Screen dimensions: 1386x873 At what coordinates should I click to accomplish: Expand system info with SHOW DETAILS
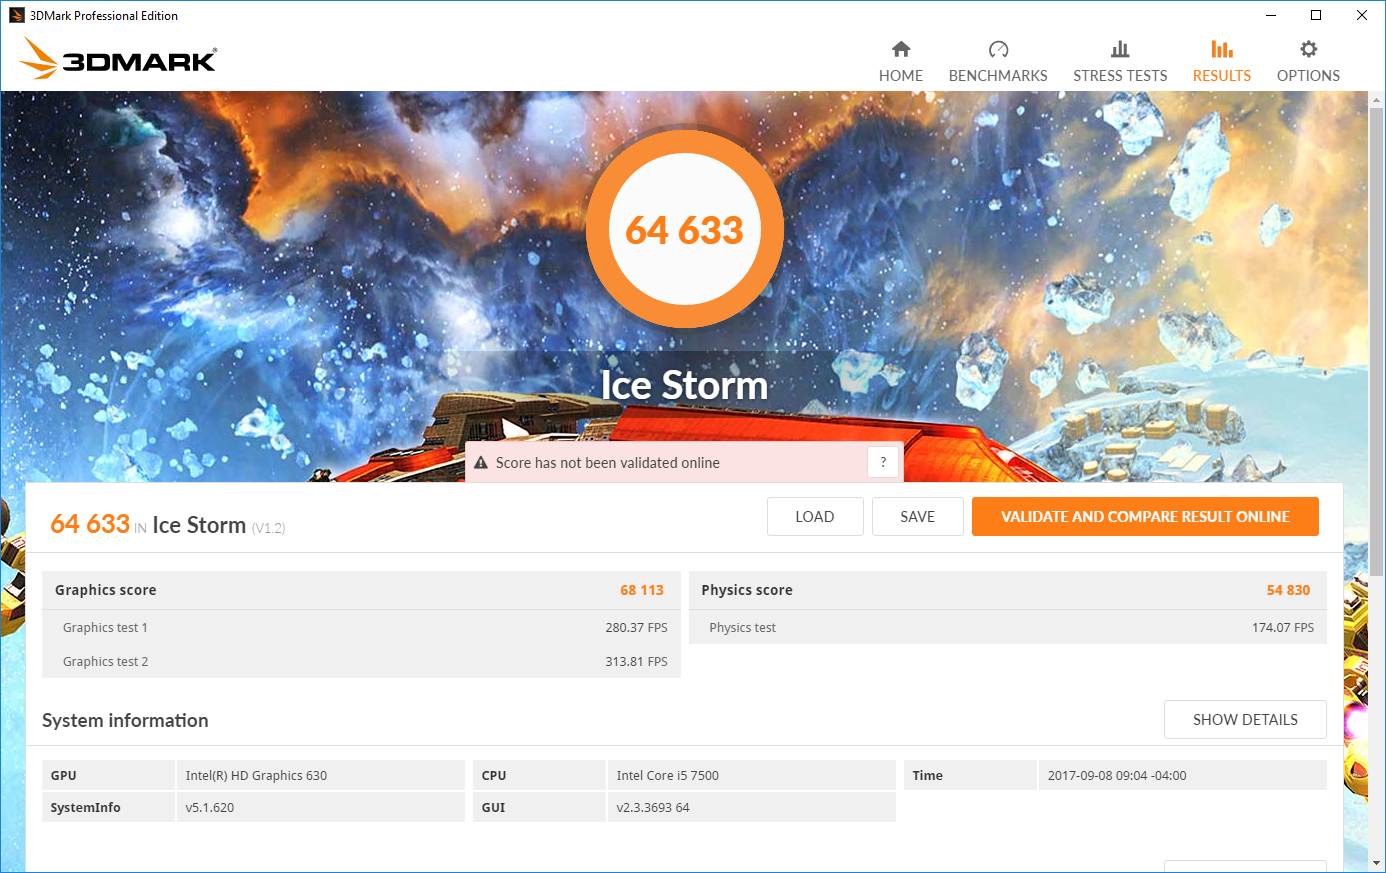coord(1245,720)
